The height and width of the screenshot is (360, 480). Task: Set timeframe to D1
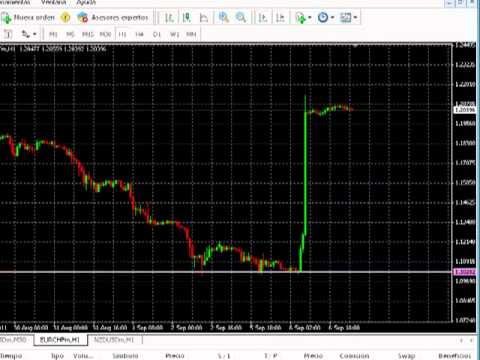(157, 34)
